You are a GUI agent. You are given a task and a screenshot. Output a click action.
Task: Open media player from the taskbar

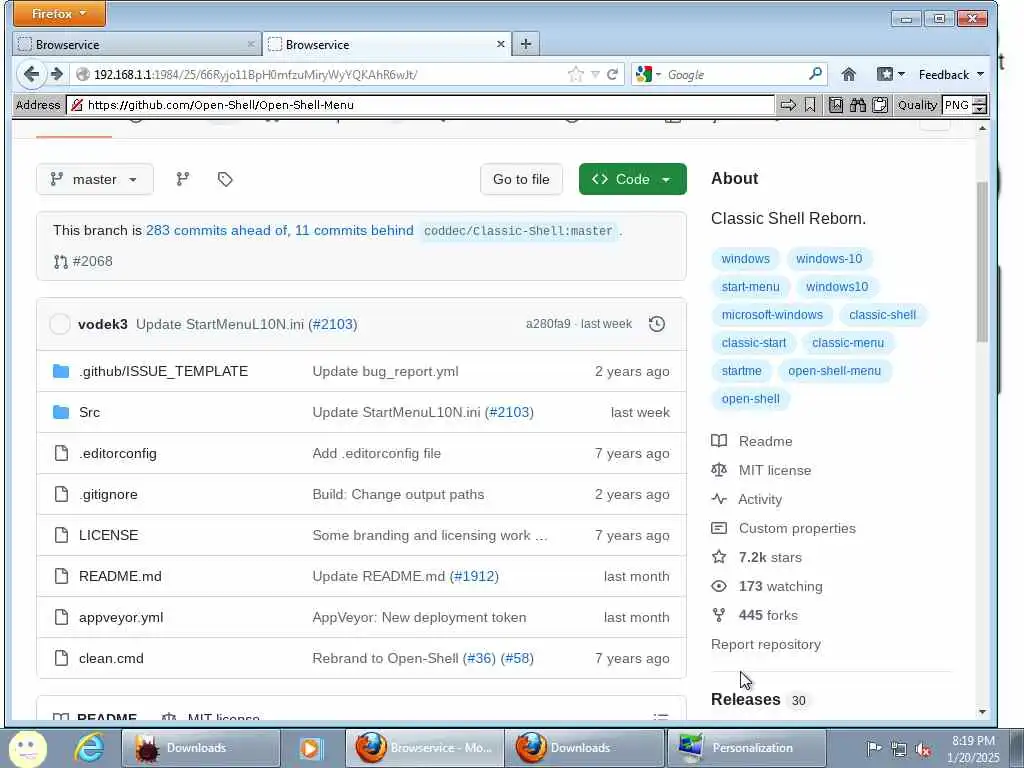[311, 748]
